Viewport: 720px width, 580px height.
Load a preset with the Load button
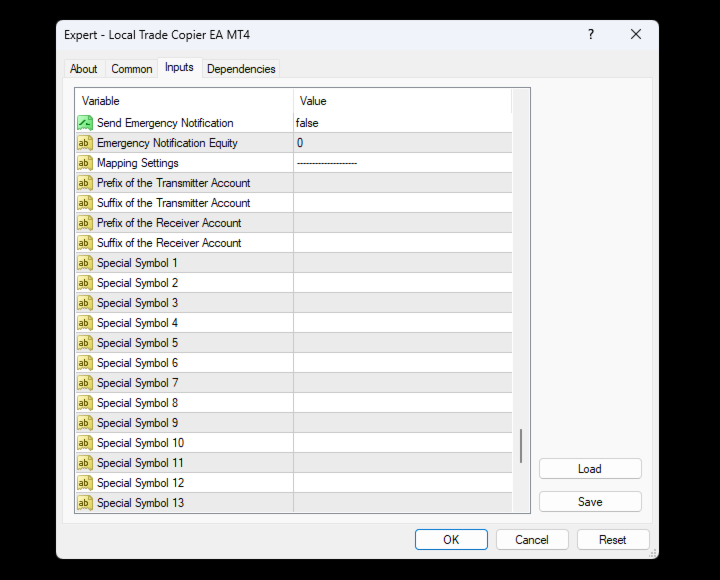coord(590,469)
